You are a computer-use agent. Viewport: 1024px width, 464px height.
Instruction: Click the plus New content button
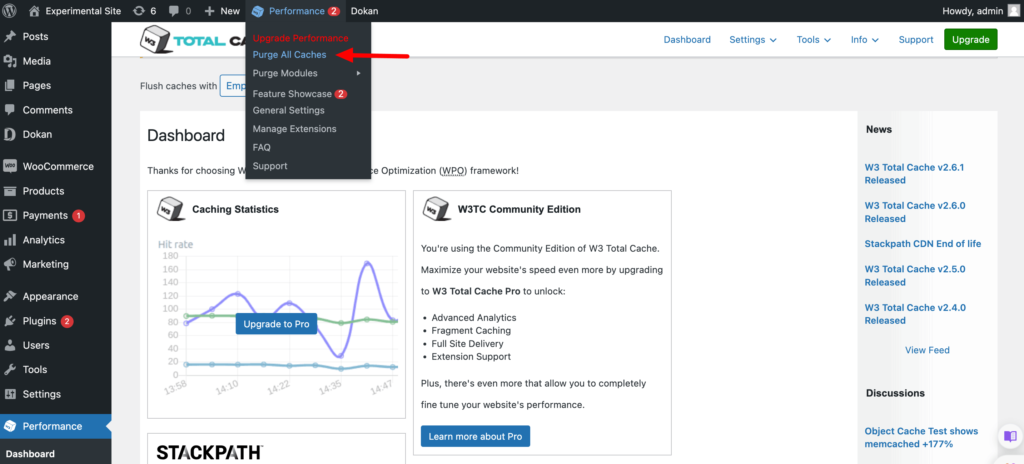[221, 10]
